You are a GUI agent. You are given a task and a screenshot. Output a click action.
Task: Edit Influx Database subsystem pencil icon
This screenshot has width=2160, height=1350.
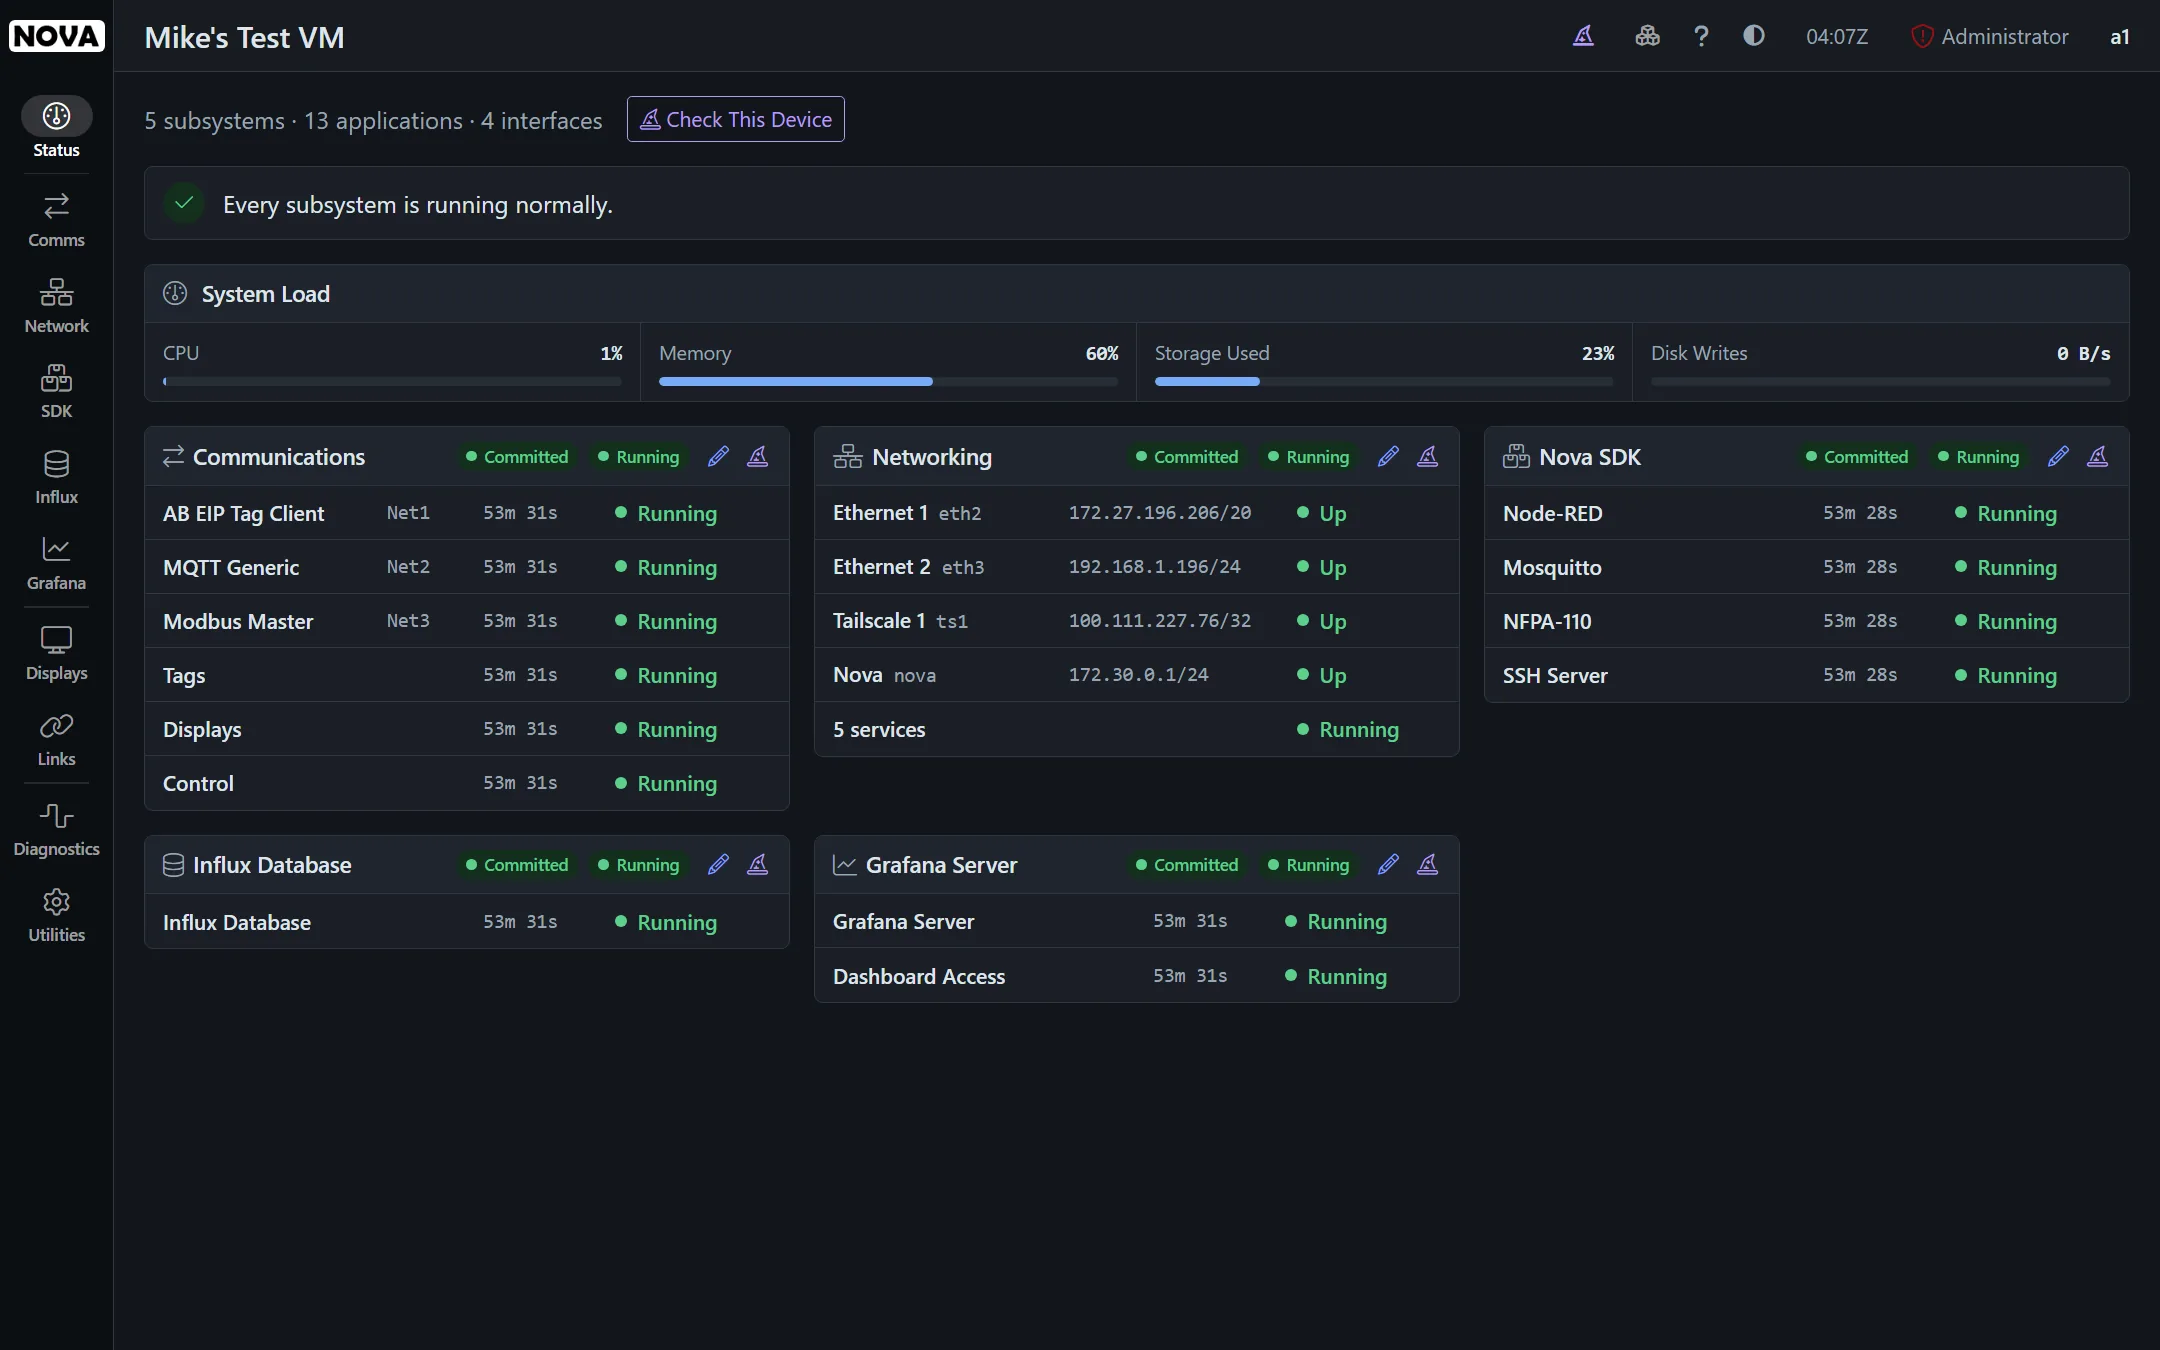(718, 865)
